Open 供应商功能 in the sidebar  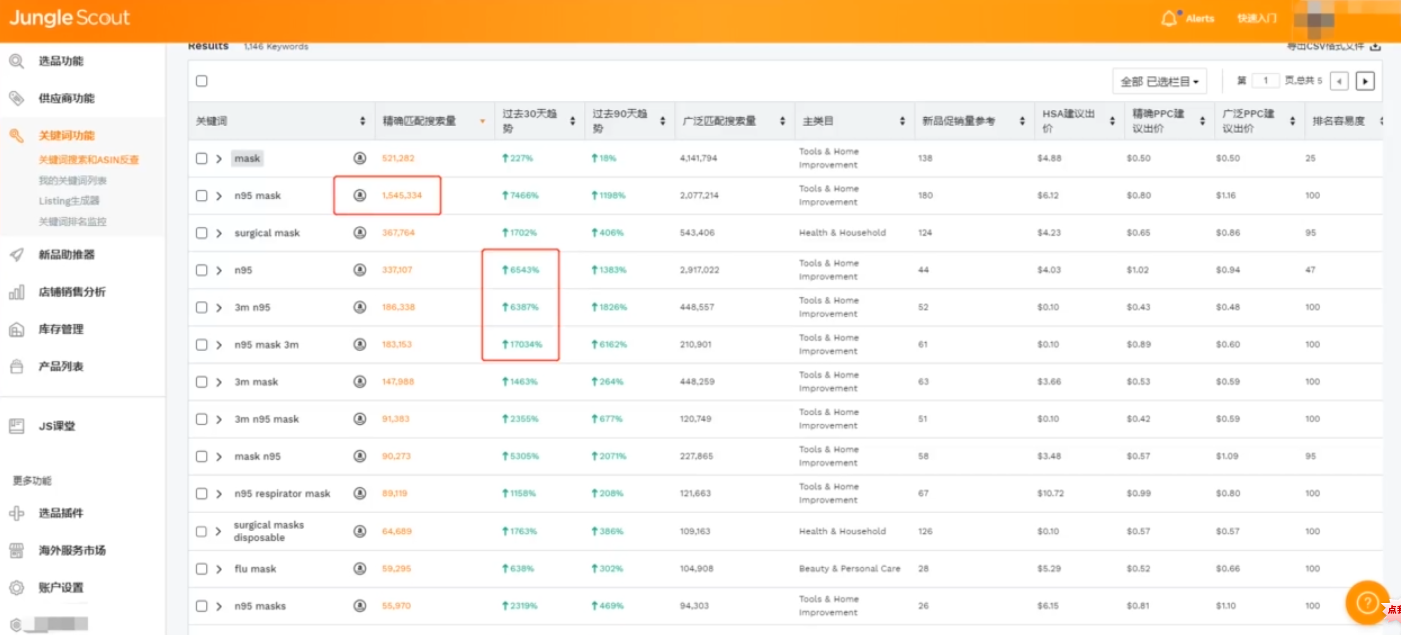coord(66,98)
